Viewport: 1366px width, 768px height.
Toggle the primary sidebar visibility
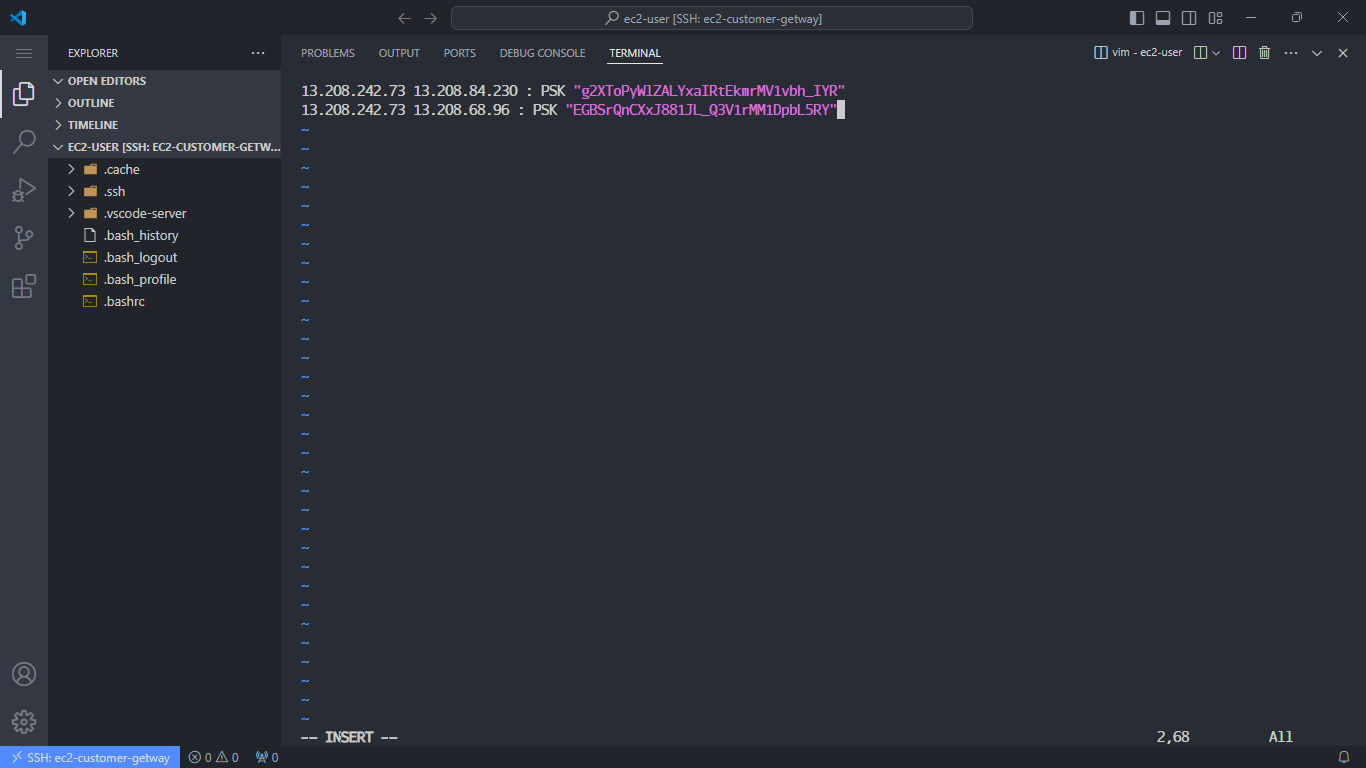[1136, 17]
